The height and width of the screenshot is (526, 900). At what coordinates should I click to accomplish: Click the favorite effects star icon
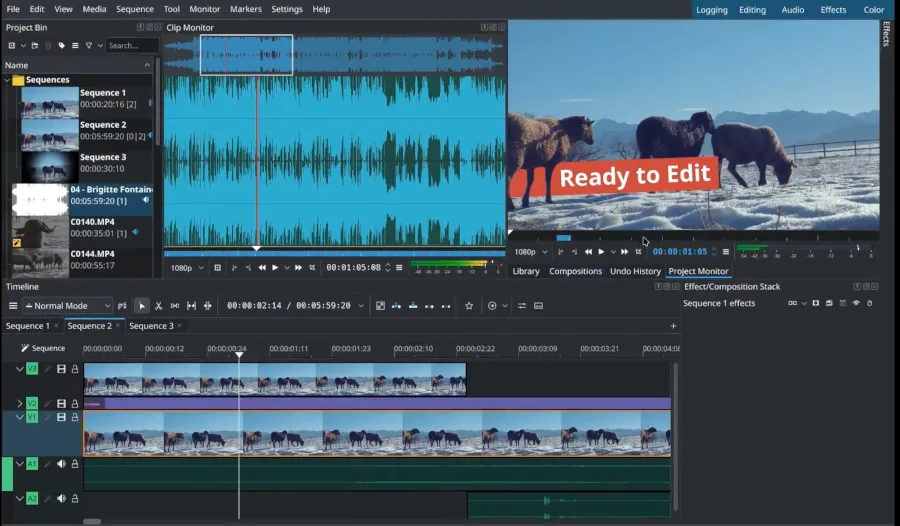click(469, 306)
